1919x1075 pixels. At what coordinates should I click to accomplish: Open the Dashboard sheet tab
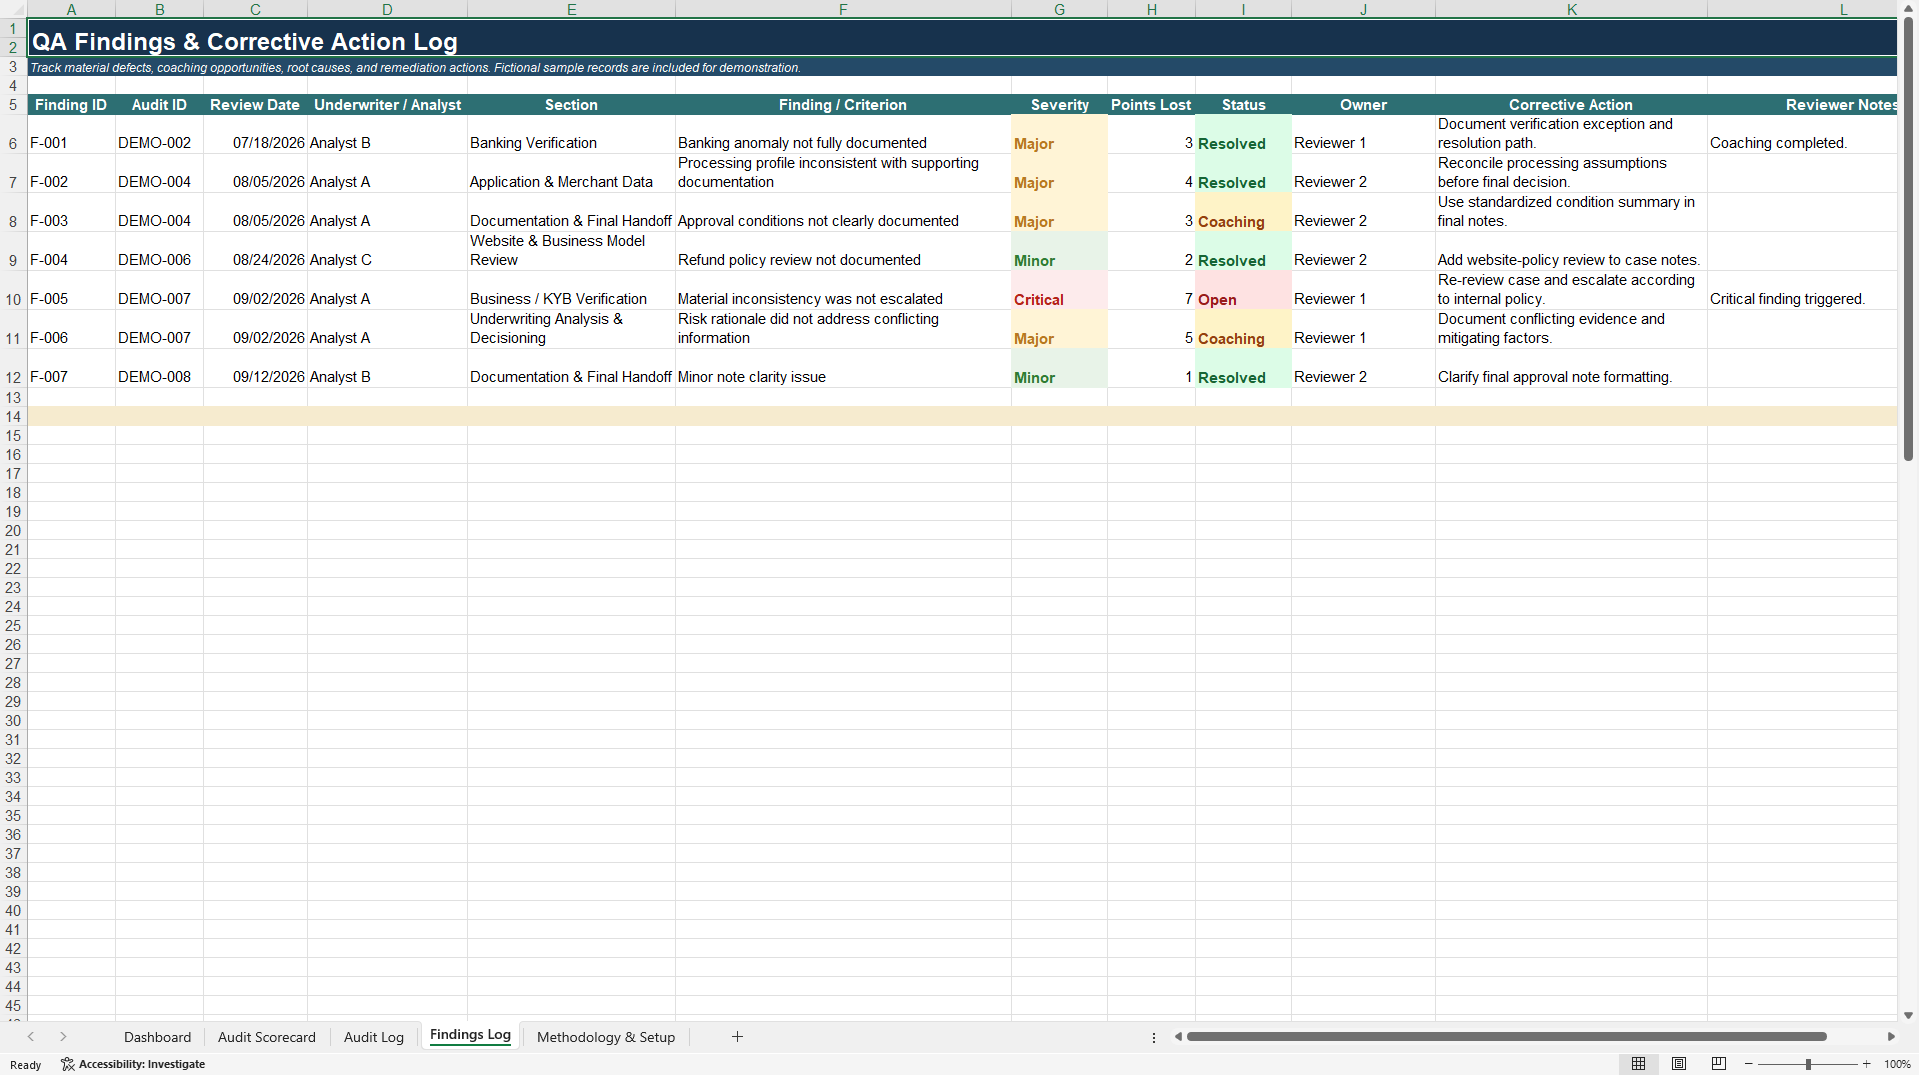tap(157, 1037)
